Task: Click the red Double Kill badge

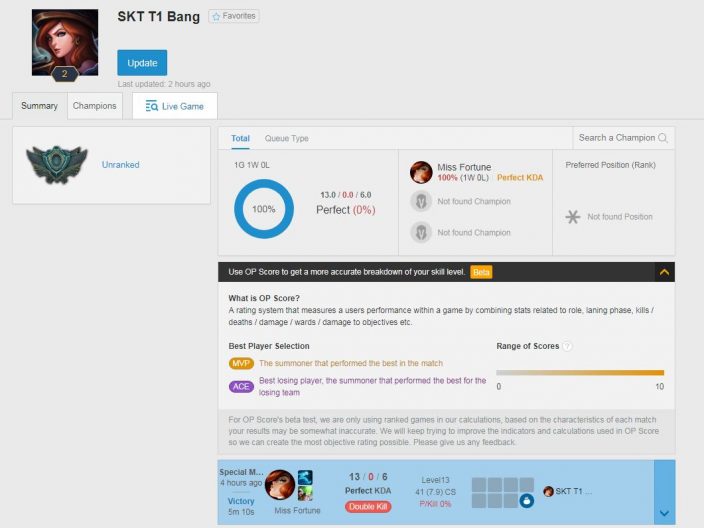Action: 368,506
